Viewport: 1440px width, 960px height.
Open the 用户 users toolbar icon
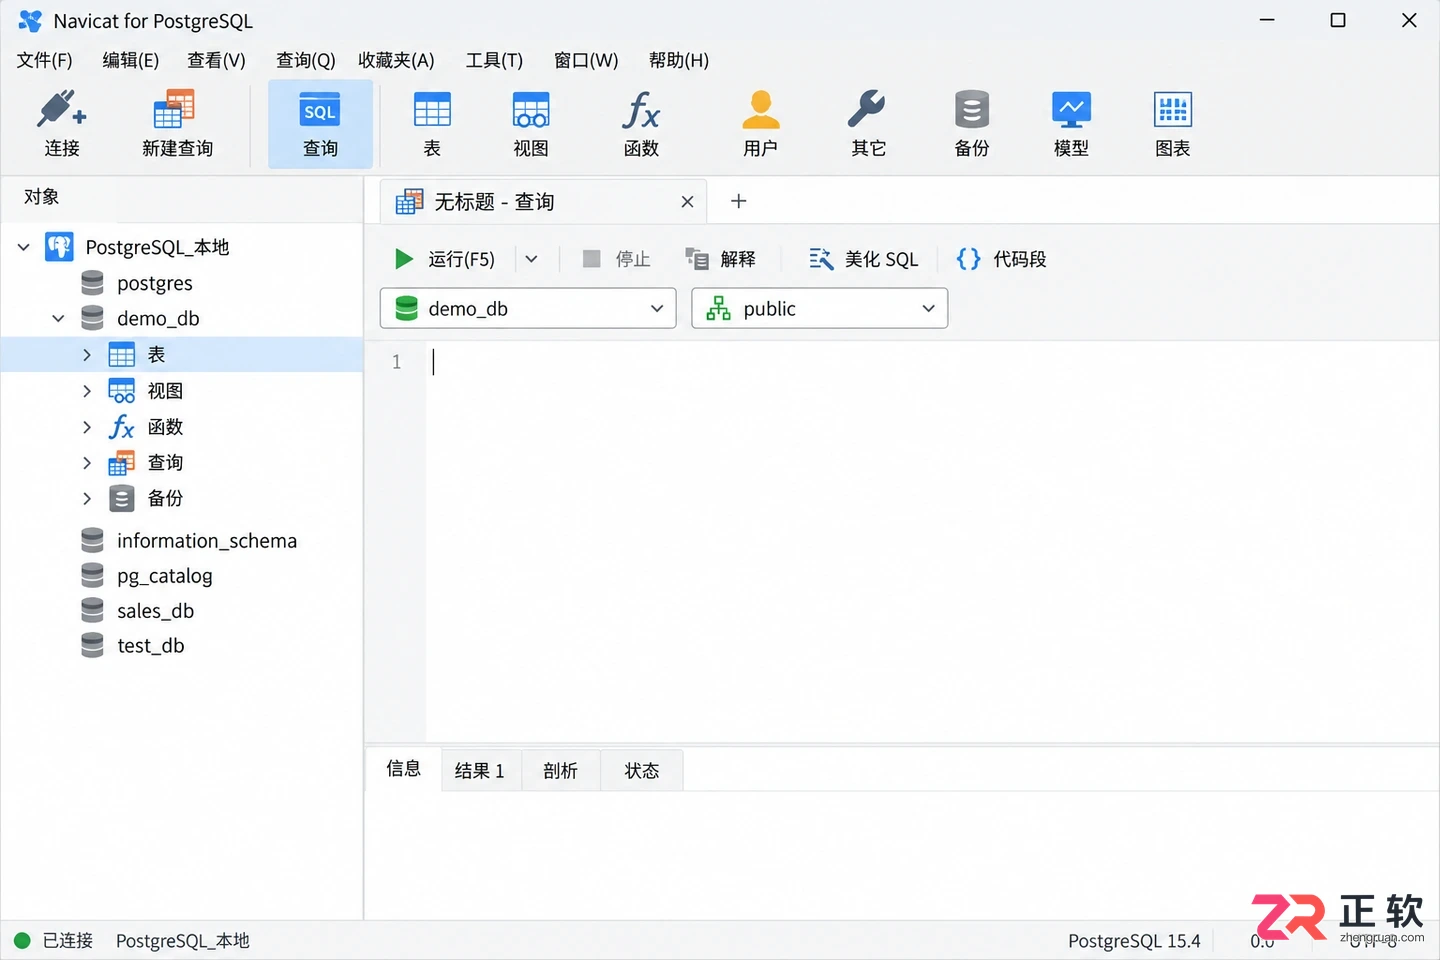[760, 124]
